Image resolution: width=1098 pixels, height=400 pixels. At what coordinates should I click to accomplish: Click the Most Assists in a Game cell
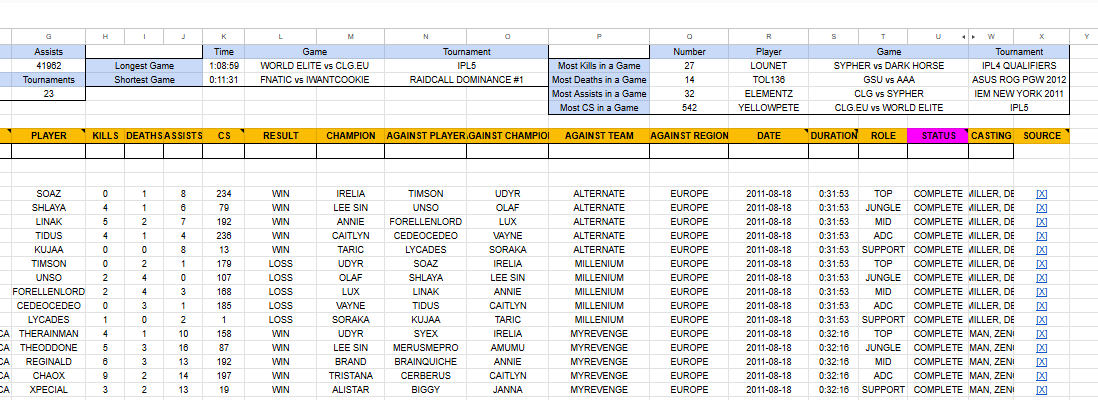coord(599,94)
